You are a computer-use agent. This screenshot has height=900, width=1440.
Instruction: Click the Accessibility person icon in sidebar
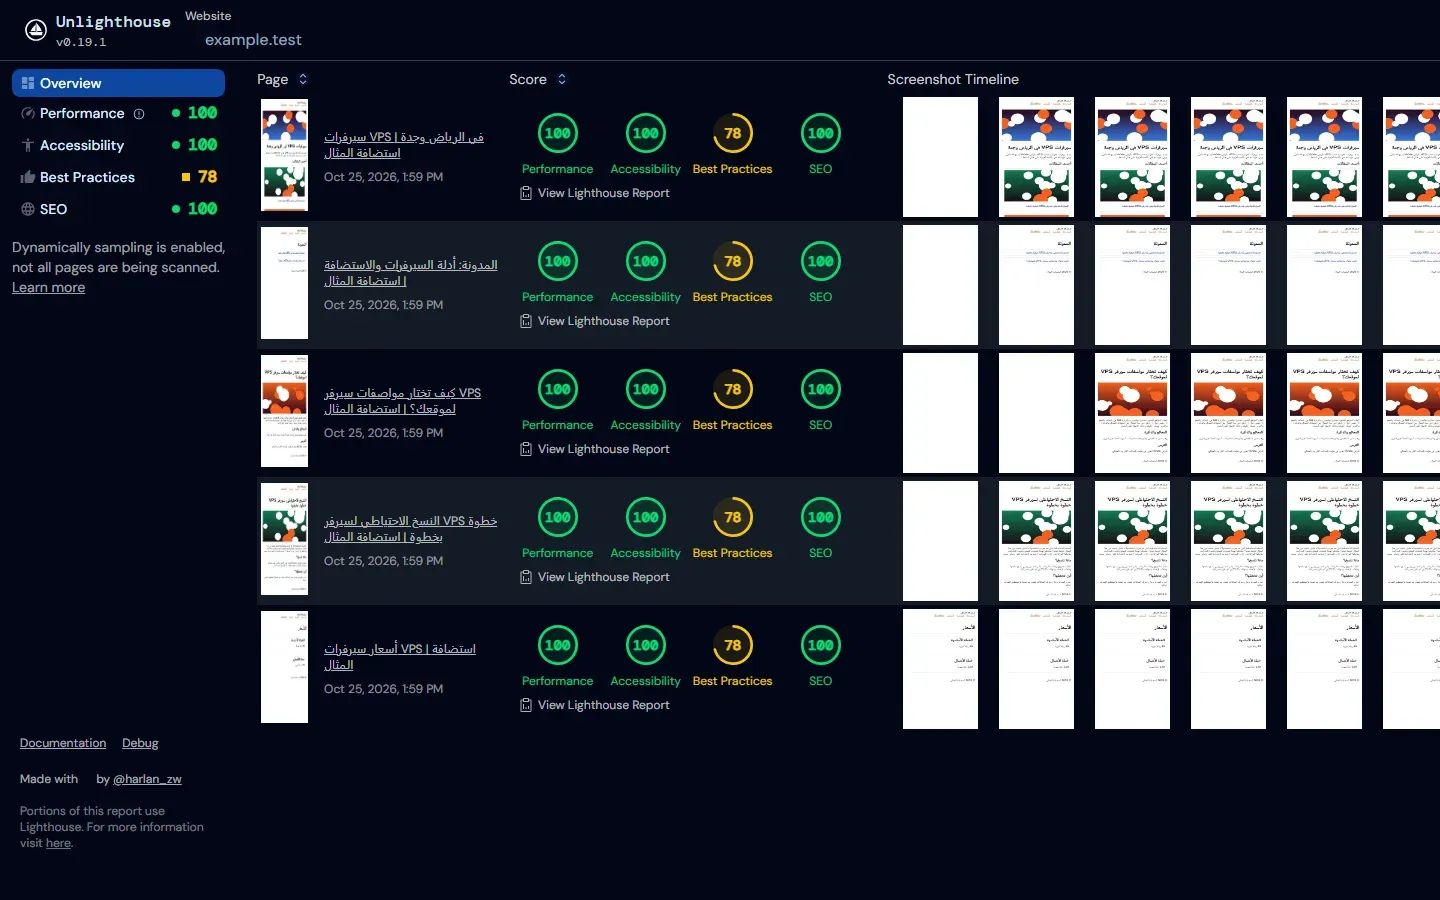pyautogui.click(x=28, y=145)
